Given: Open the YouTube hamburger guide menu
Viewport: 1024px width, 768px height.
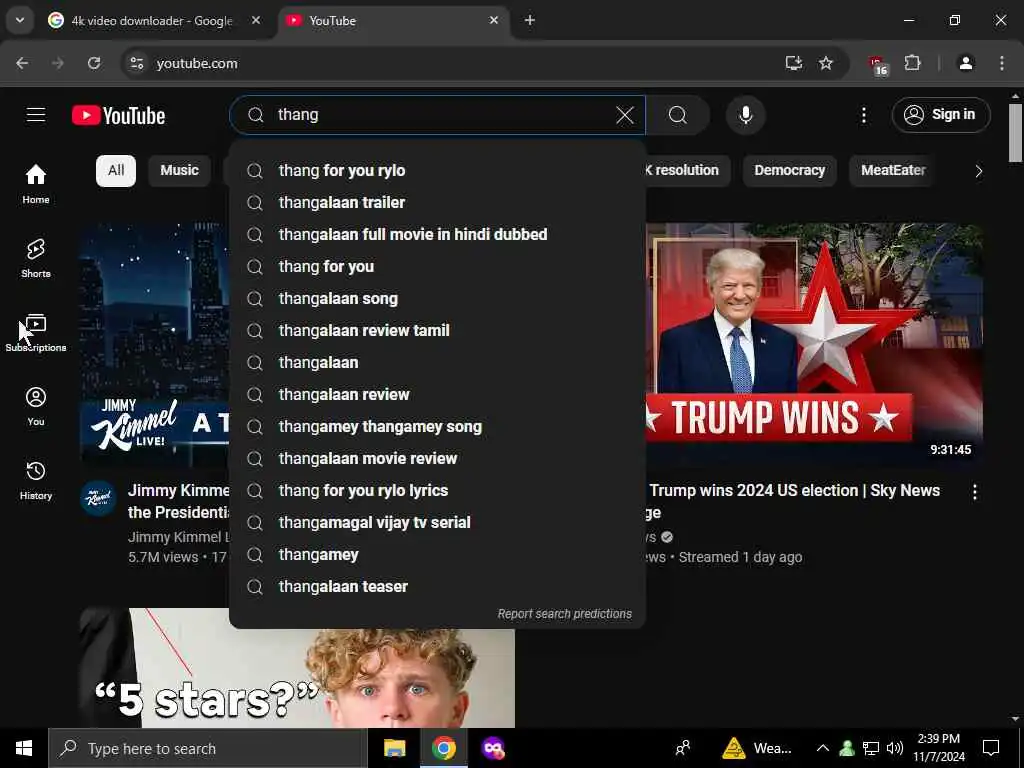Looking at the screenshot, I should coord(36,115).
